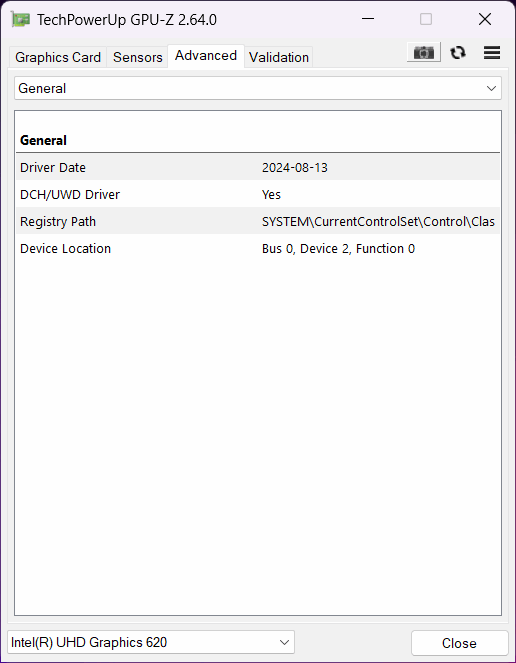Viewport: 516px width, 663px height.
Task: Expand the General category dropdown
Action: click(x=258, y=88)
